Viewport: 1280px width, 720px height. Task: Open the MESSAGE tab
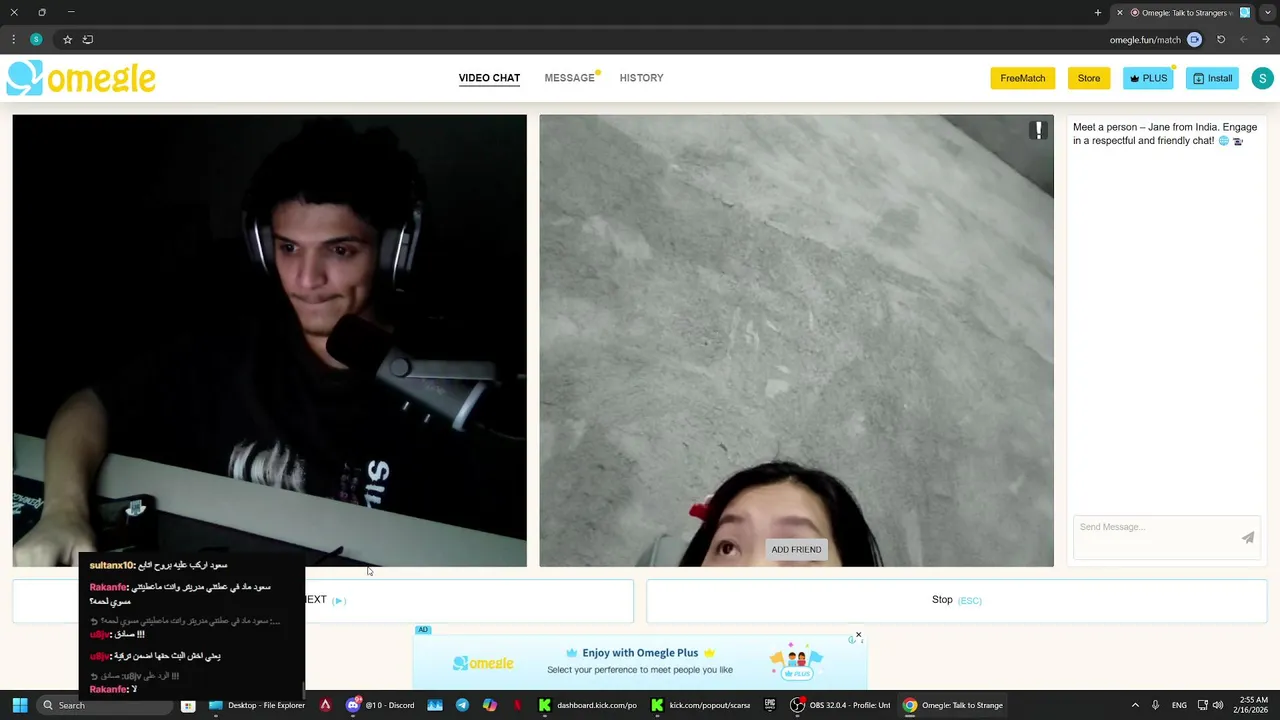[x=570, y=78]
